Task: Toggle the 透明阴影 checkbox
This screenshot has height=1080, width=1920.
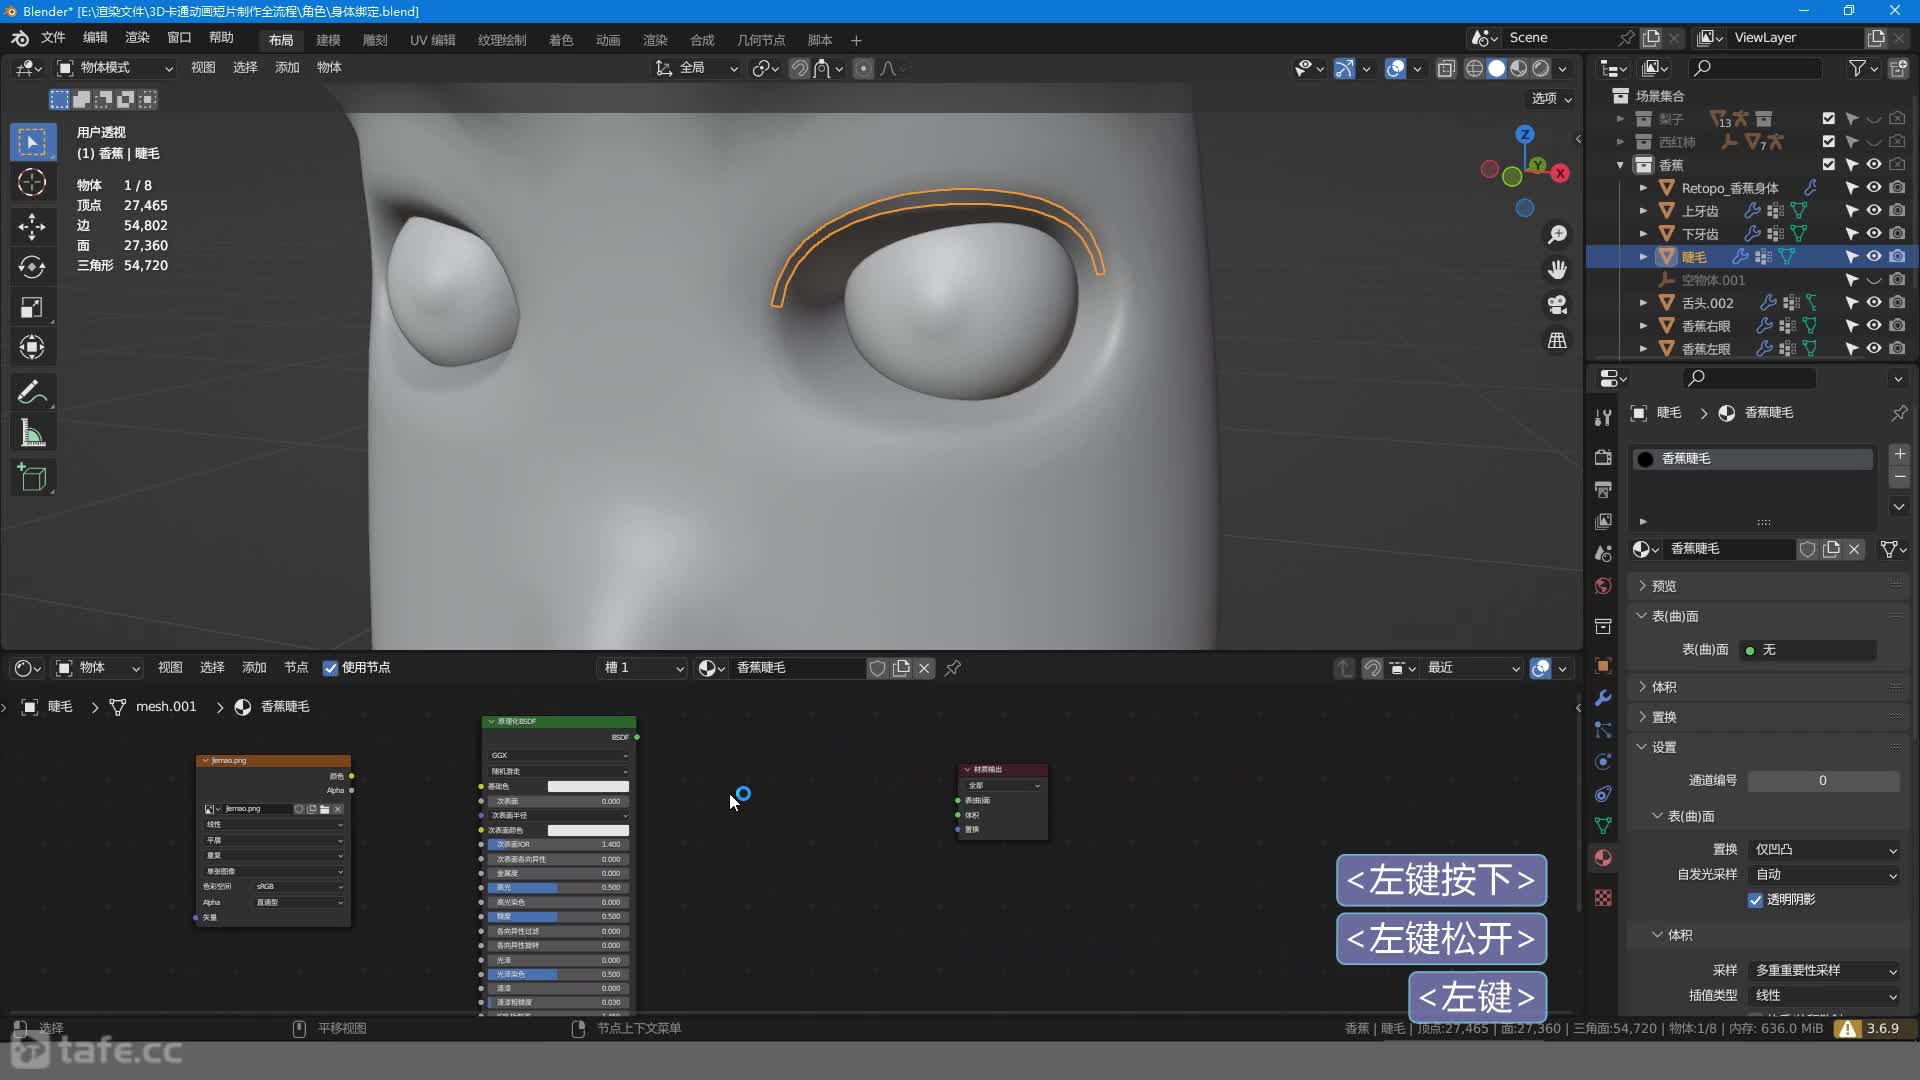Action: [x=1755, y=900]
